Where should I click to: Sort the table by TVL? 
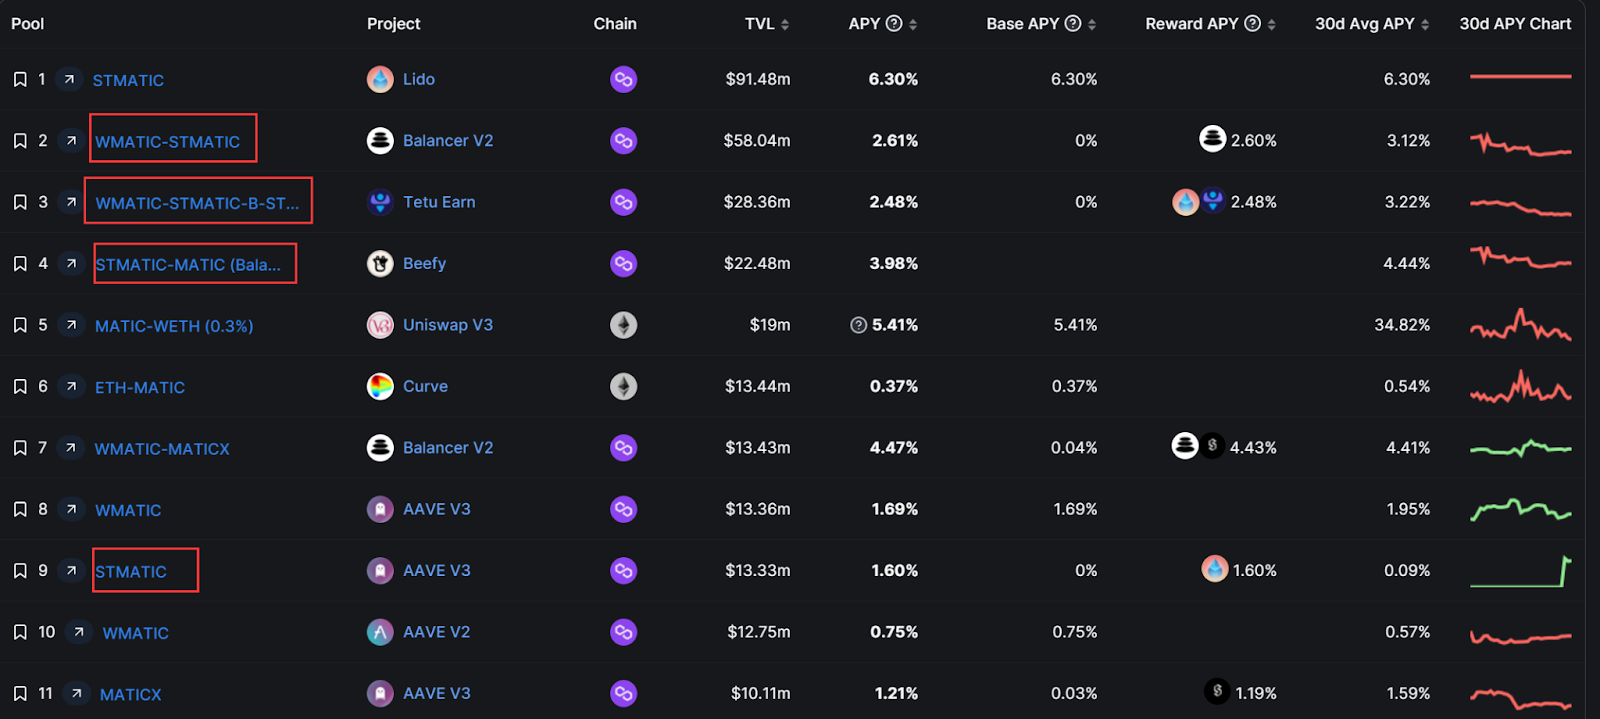coord(785,24)
